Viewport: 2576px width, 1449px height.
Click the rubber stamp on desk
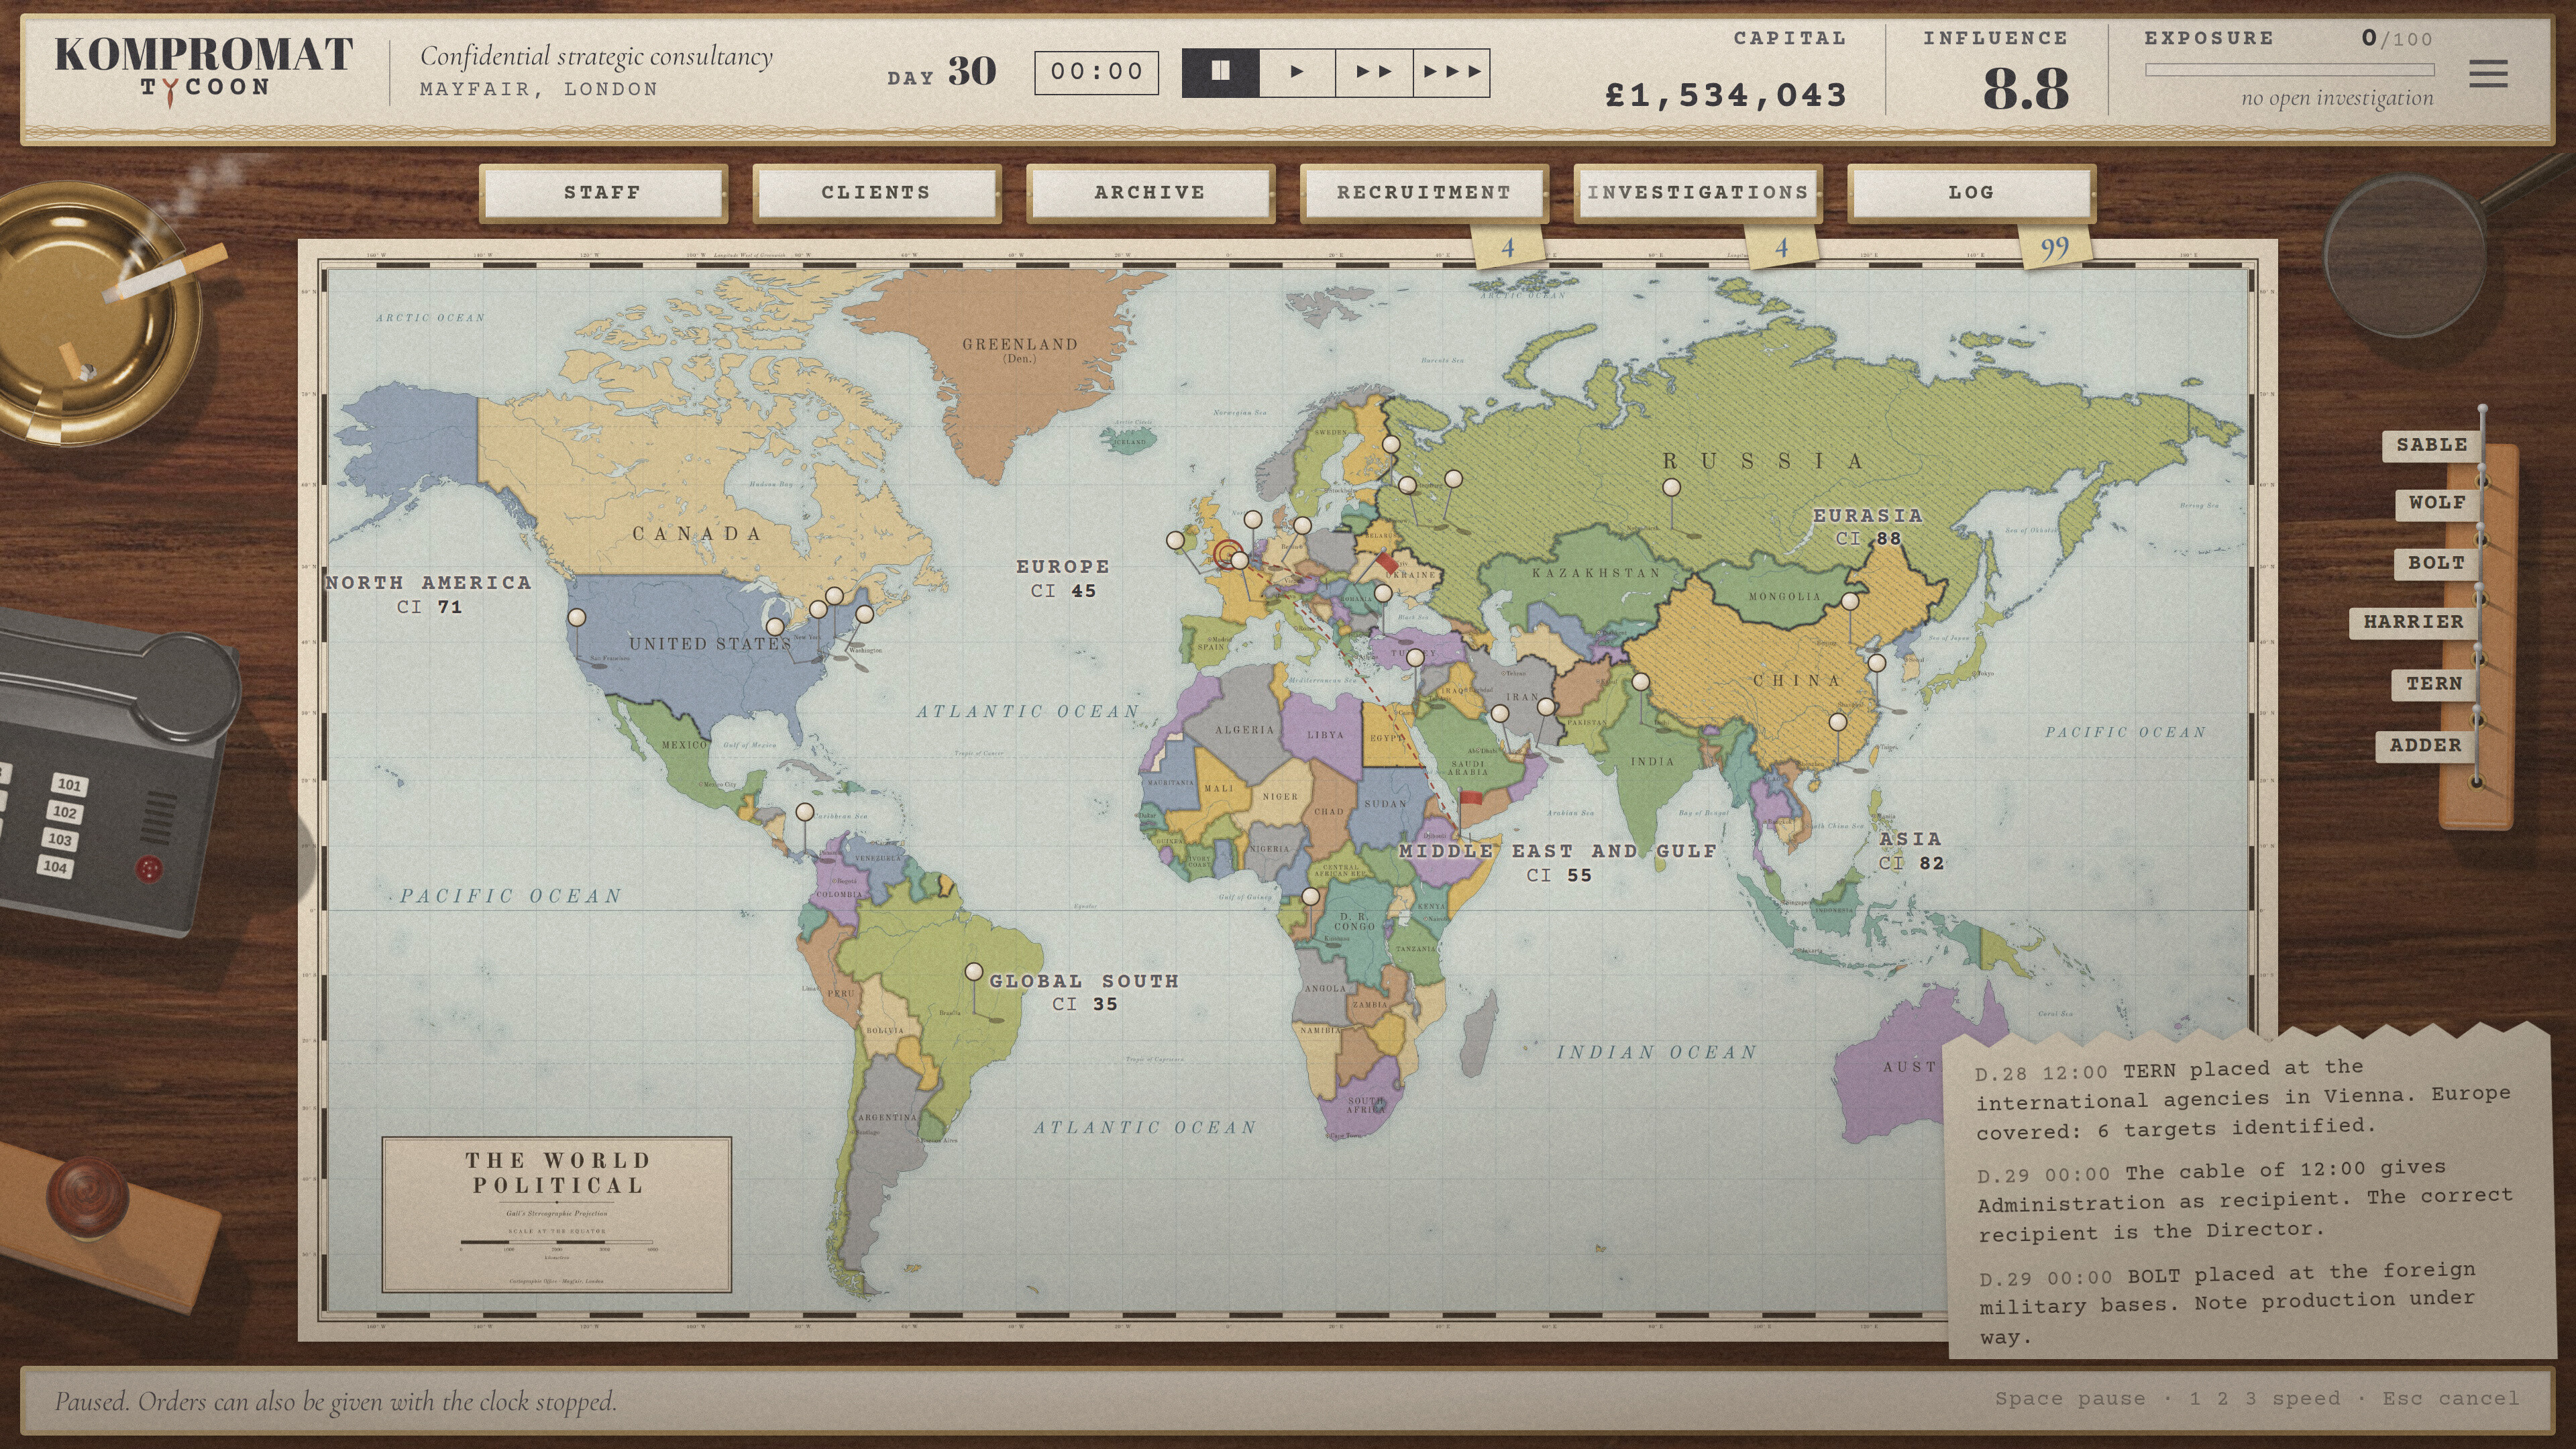coord(88,1198)
